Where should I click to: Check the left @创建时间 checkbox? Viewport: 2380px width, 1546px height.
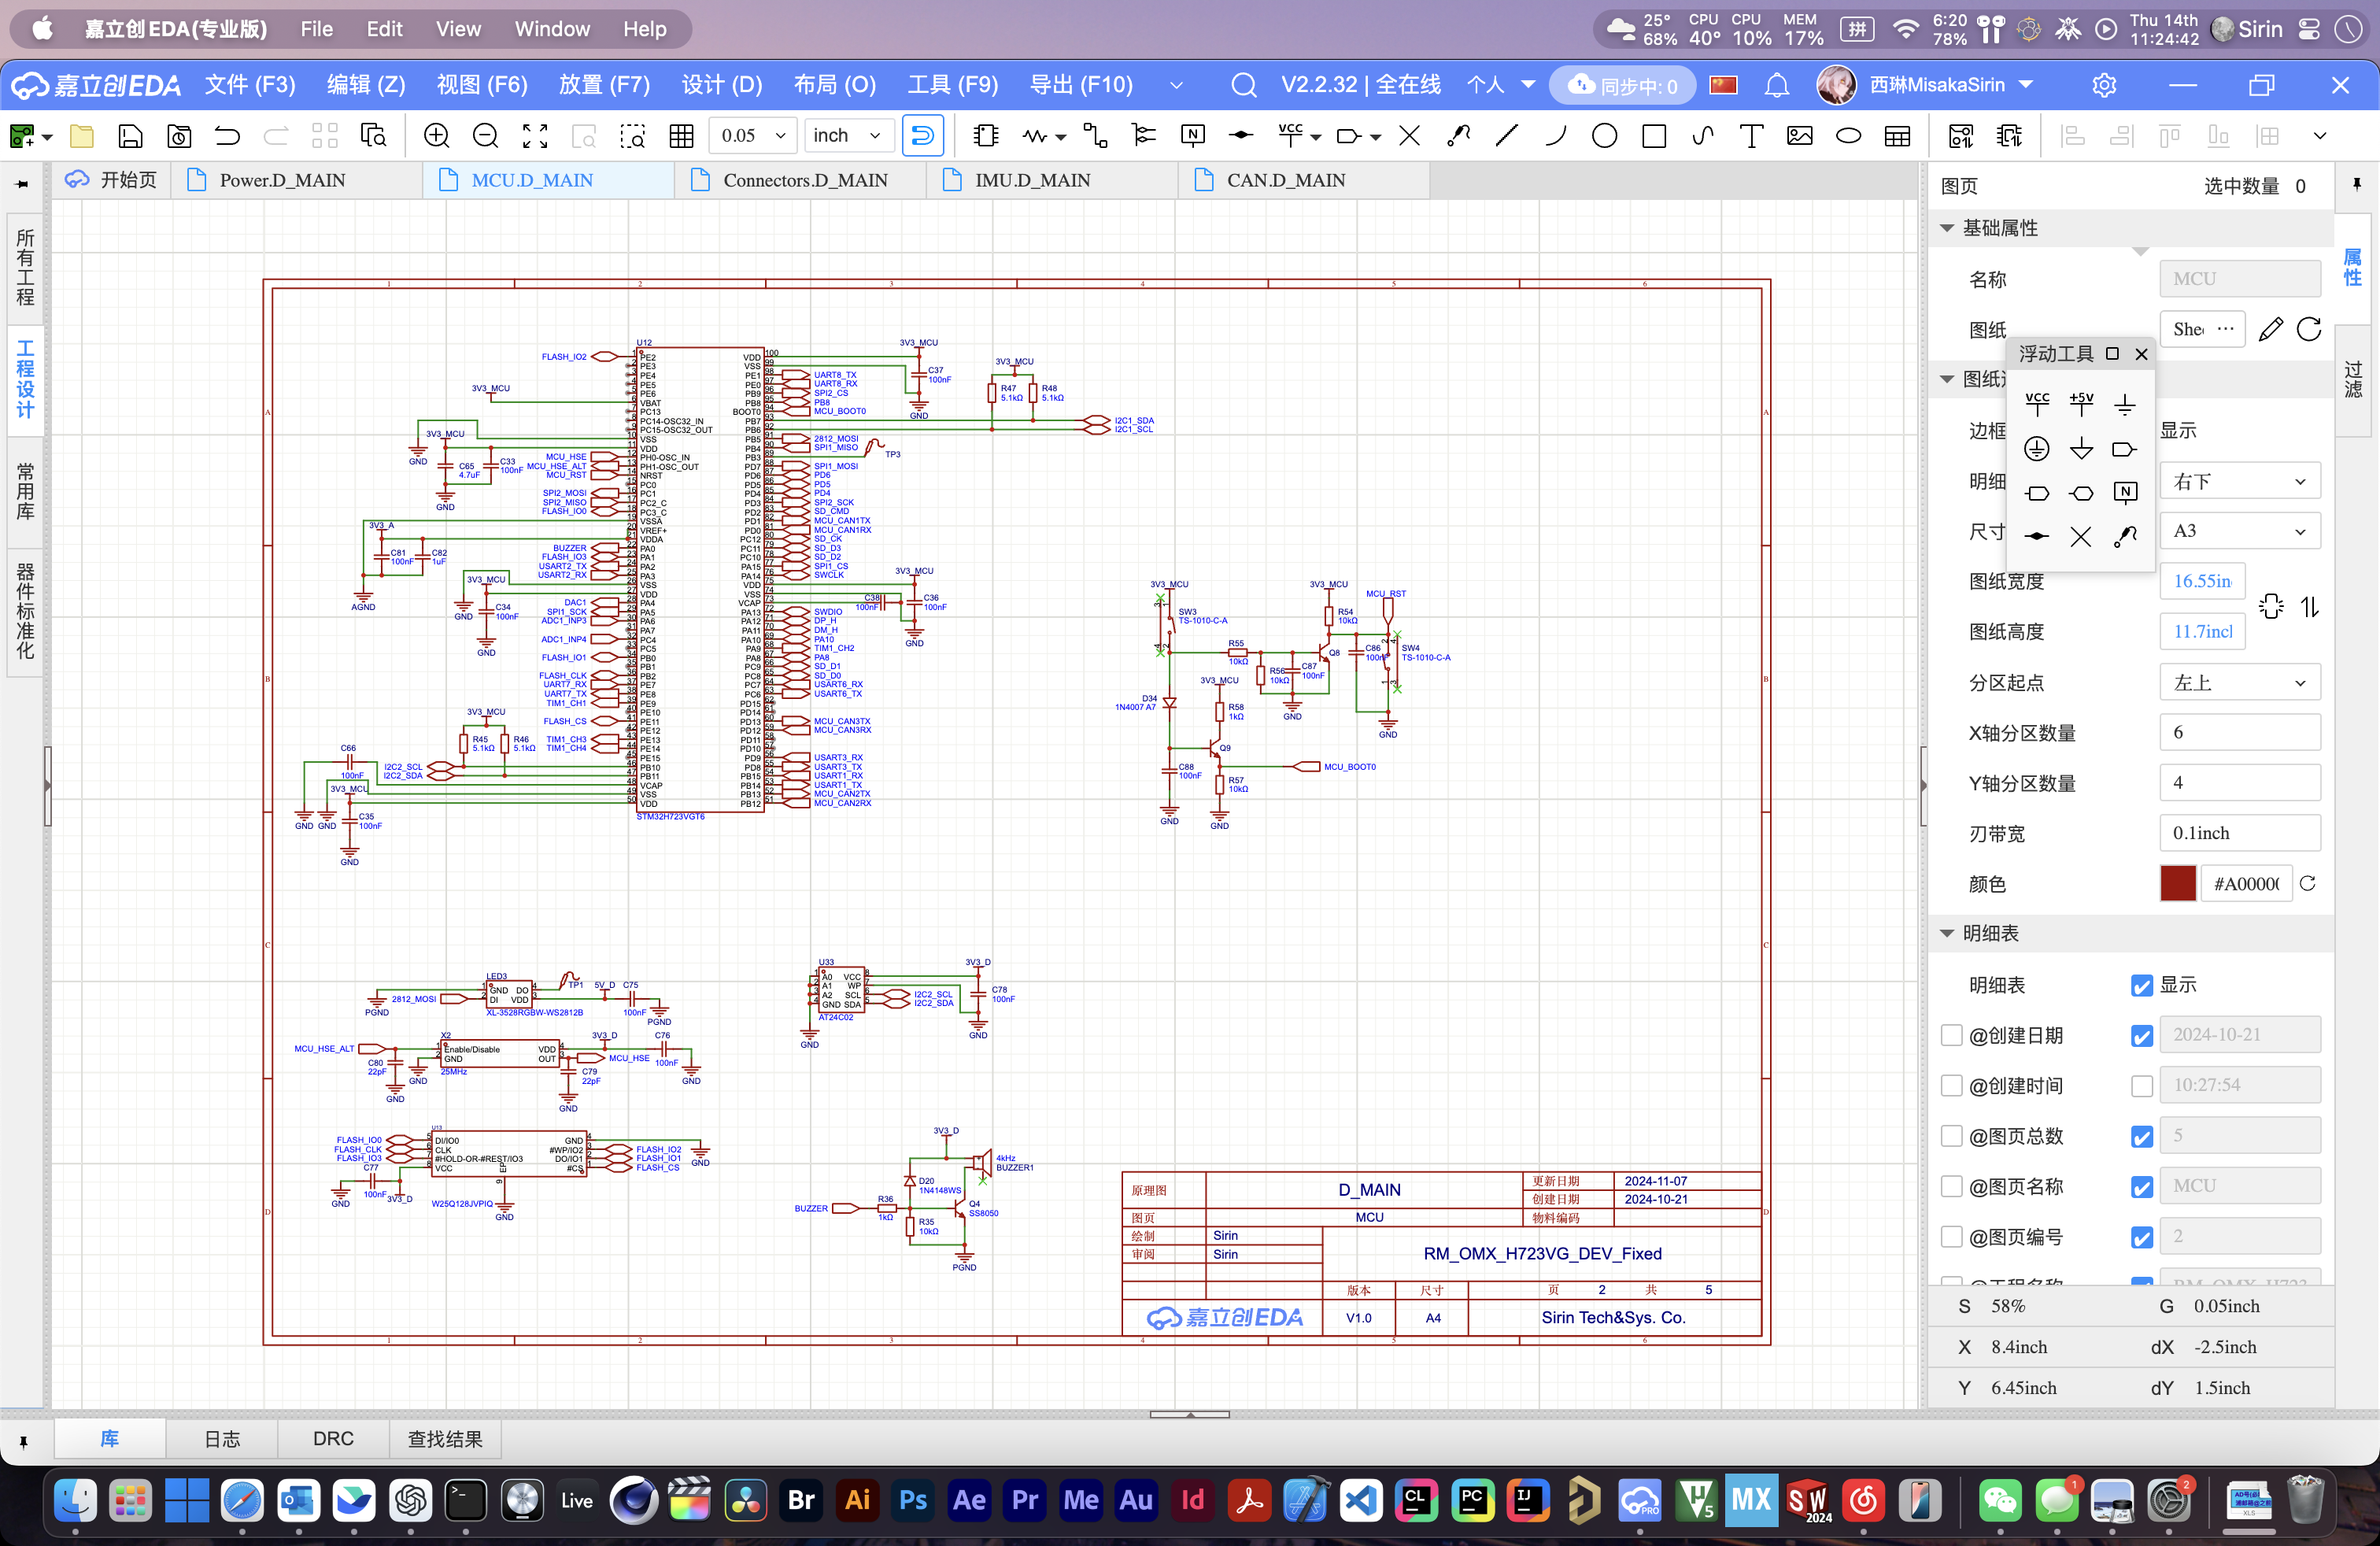coord(1951,1085)
